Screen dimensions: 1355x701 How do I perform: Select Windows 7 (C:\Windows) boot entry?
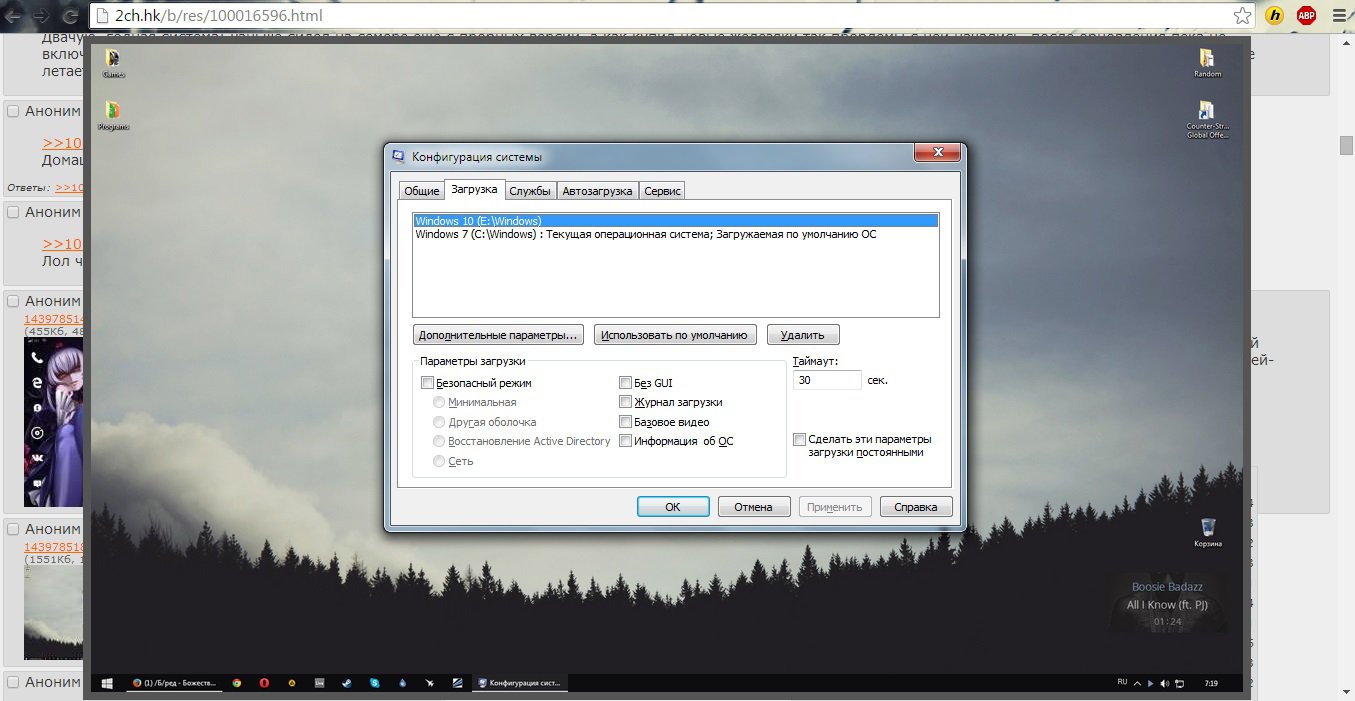click(x=676, y=235)
